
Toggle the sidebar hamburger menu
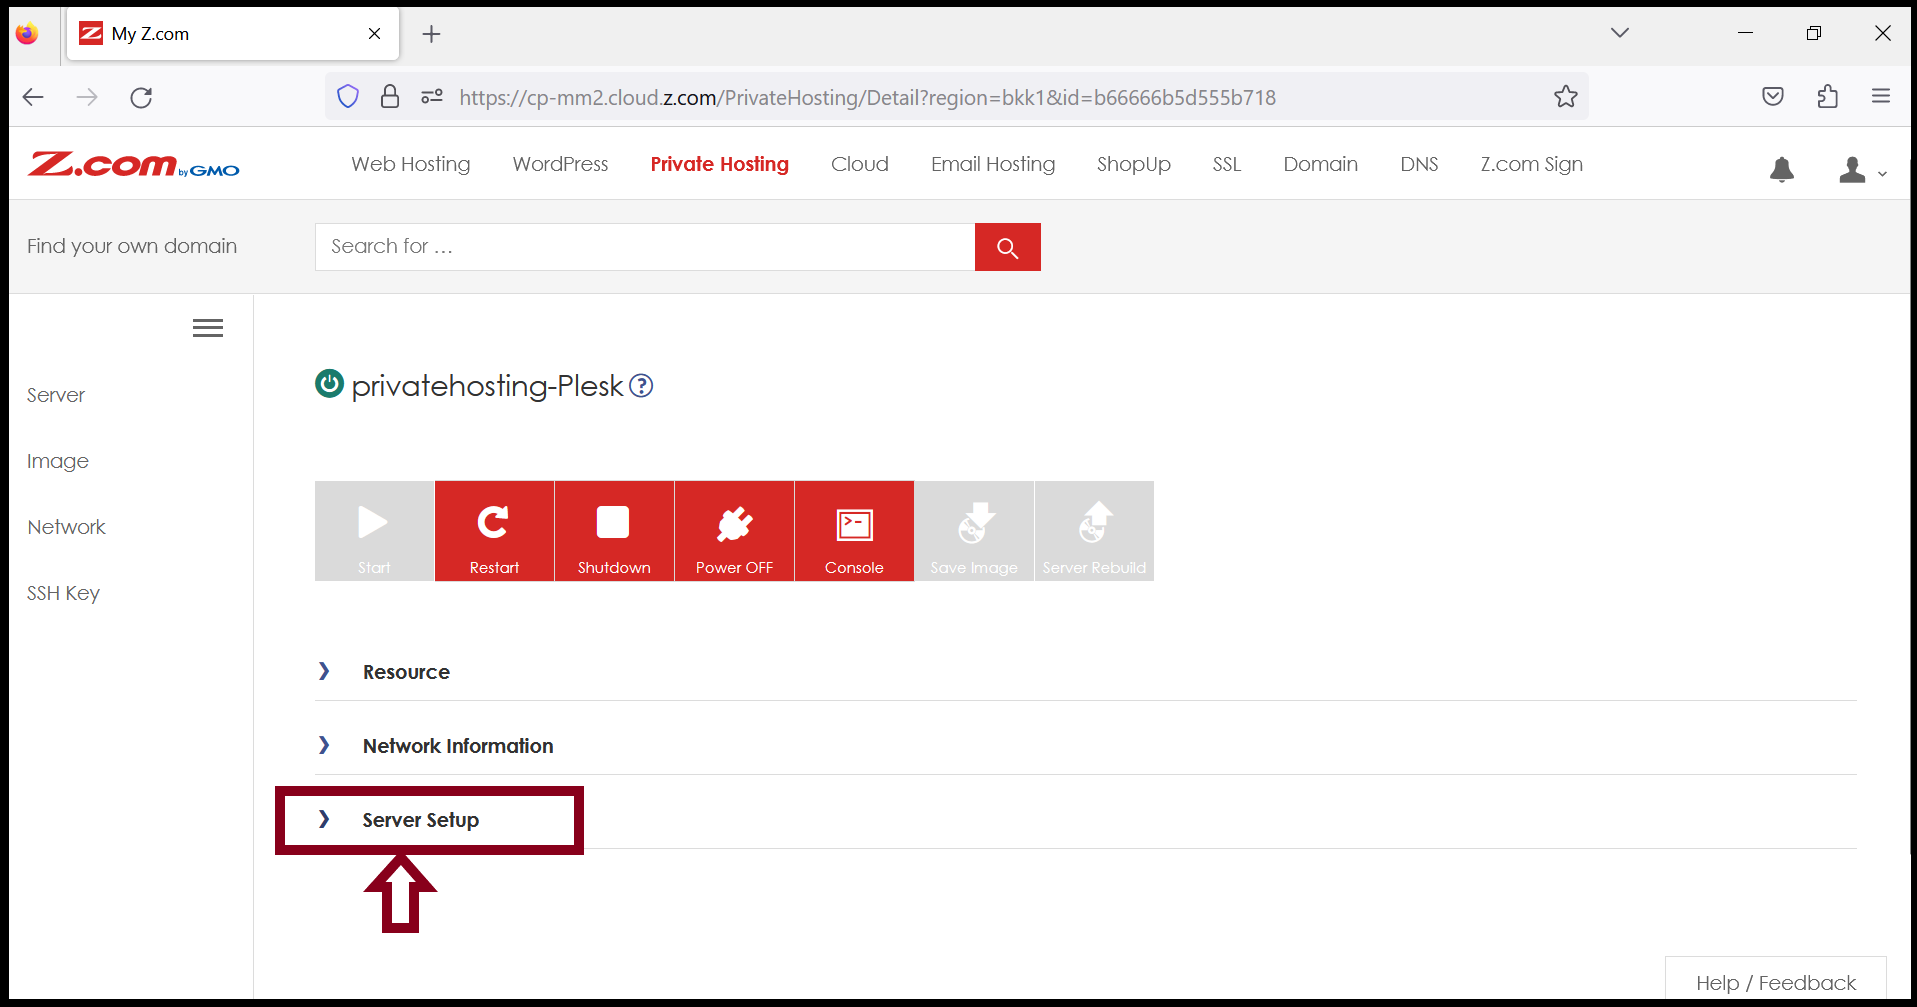[208, 327]
